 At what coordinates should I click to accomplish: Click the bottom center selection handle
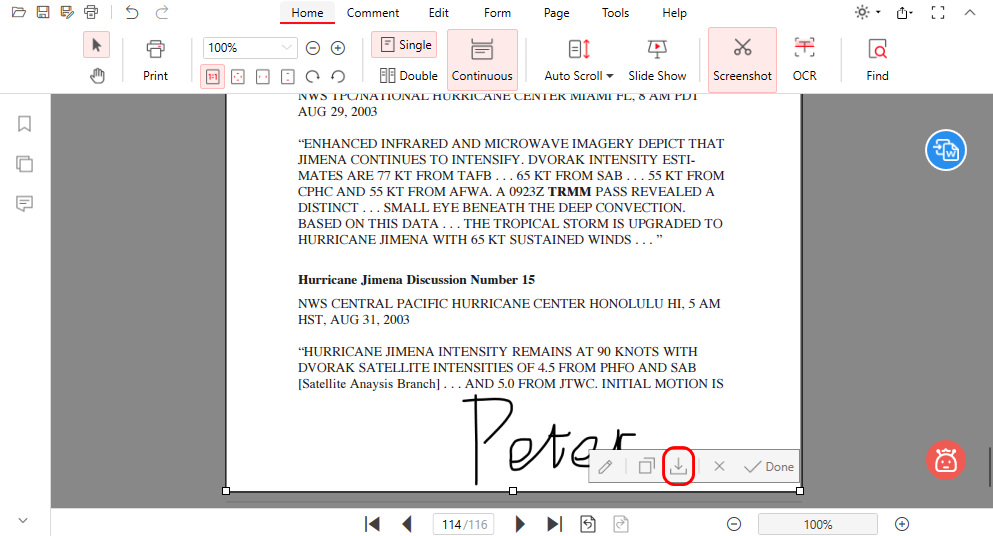(513, 491)
